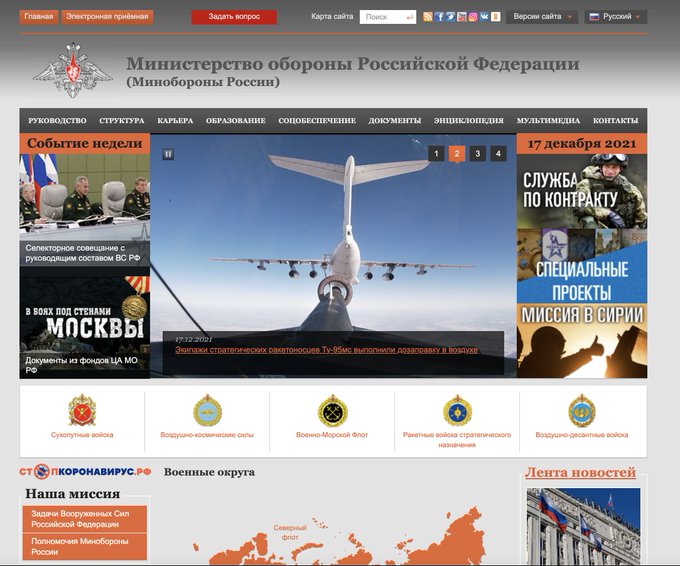Switch to slide 2
This screenshot has width=680, height=566.
457,154
